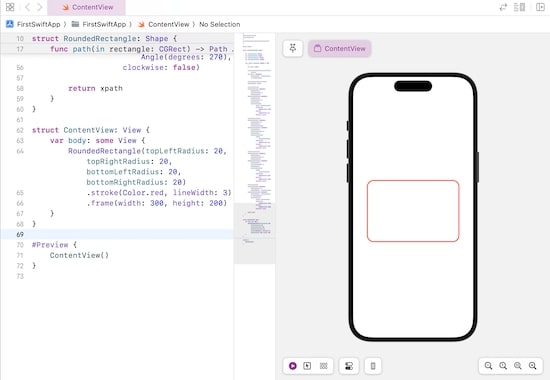Select the red rounded rectangle in preview
The image size is (550, 380).
pos(413,211)
